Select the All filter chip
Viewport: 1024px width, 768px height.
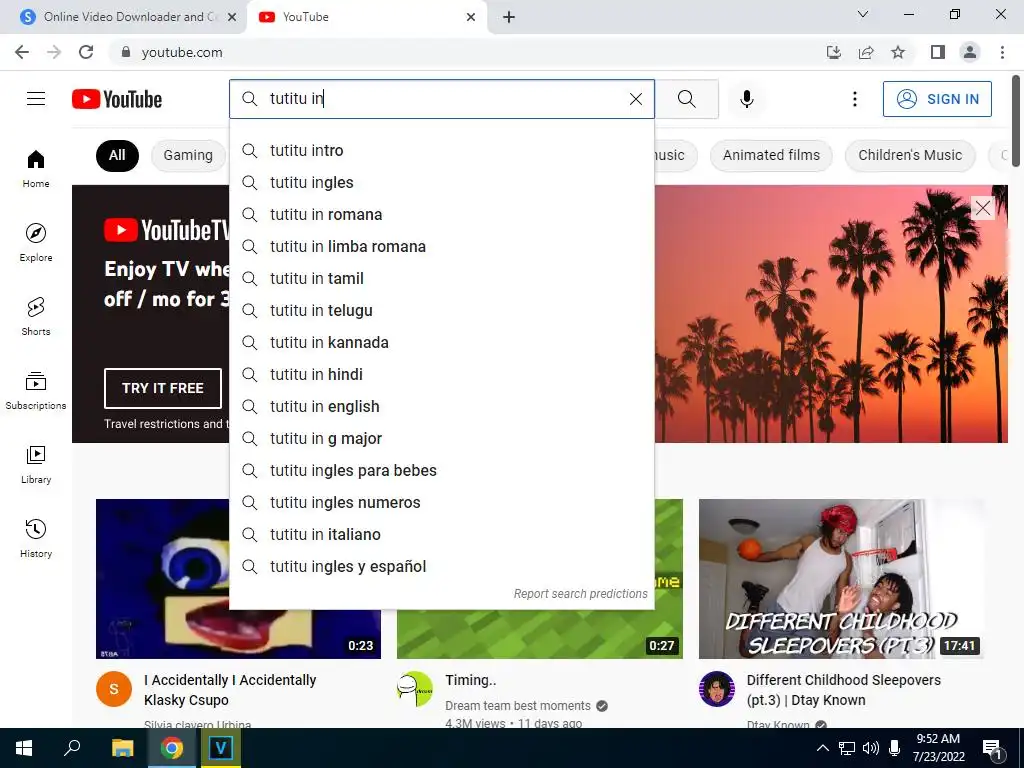117,155
